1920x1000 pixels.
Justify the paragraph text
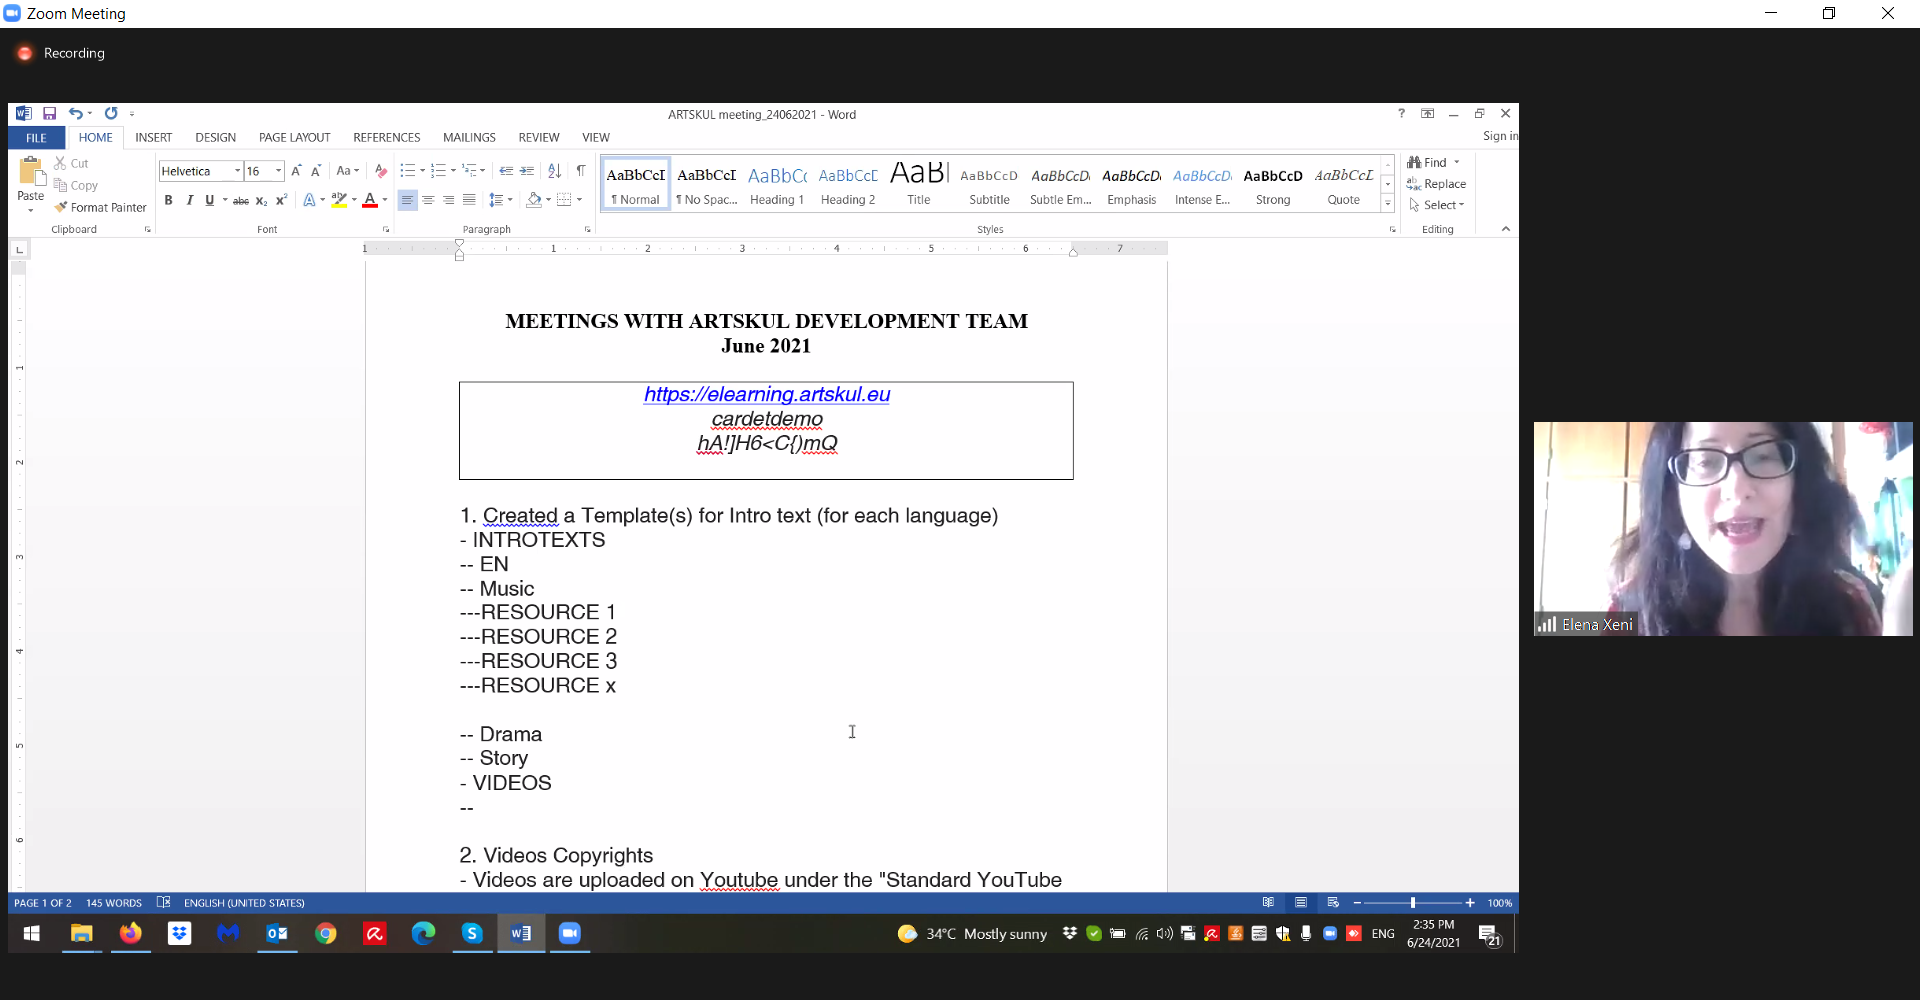(469, 201)
